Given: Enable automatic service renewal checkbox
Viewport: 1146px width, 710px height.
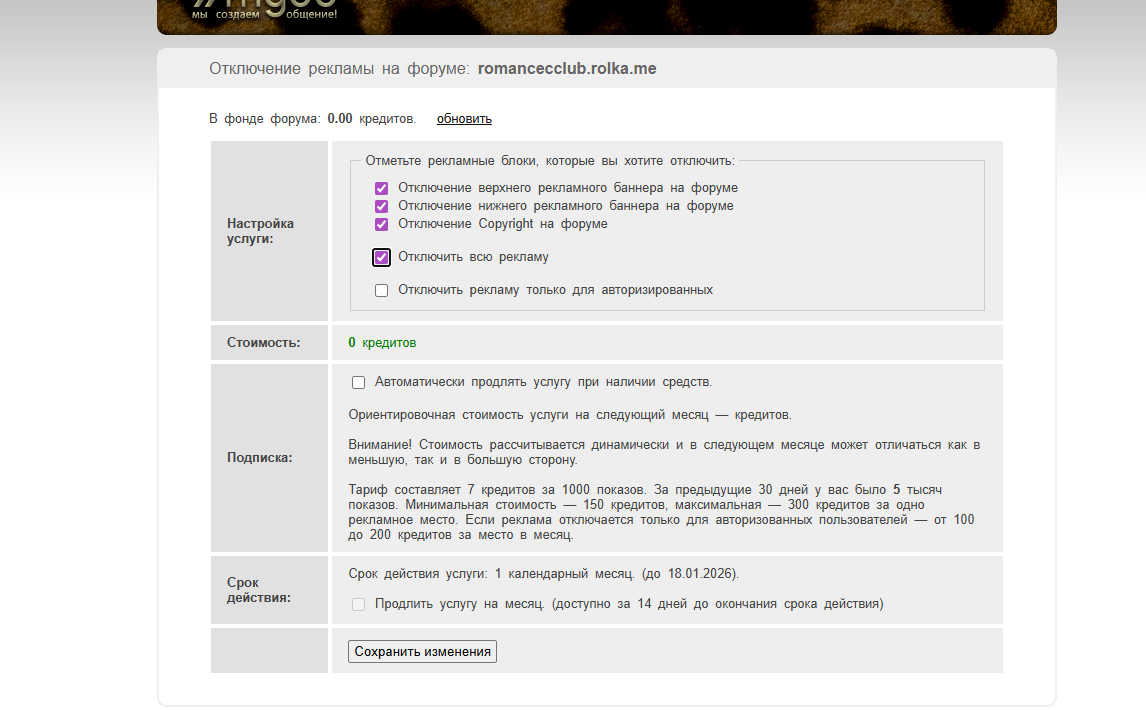Looking at the screenshot, I should (358, 382).
